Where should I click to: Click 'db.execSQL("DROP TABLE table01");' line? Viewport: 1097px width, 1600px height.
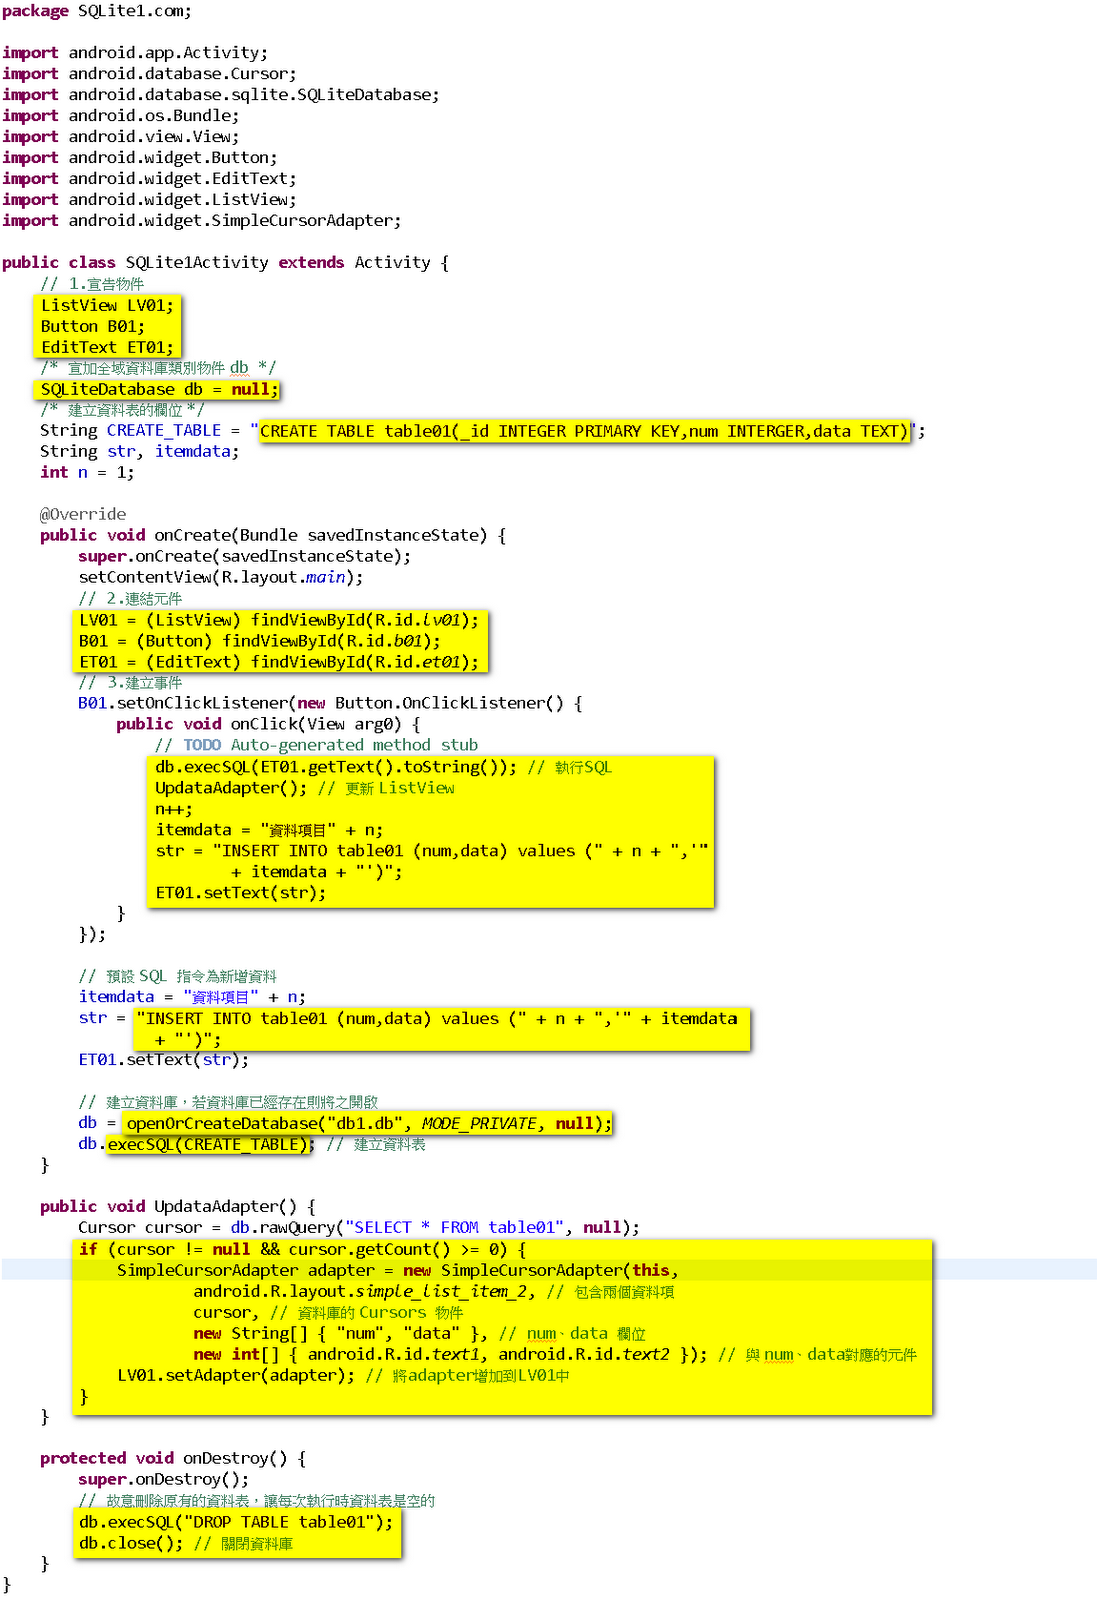pyautogui.click(x=236, y=1523)
